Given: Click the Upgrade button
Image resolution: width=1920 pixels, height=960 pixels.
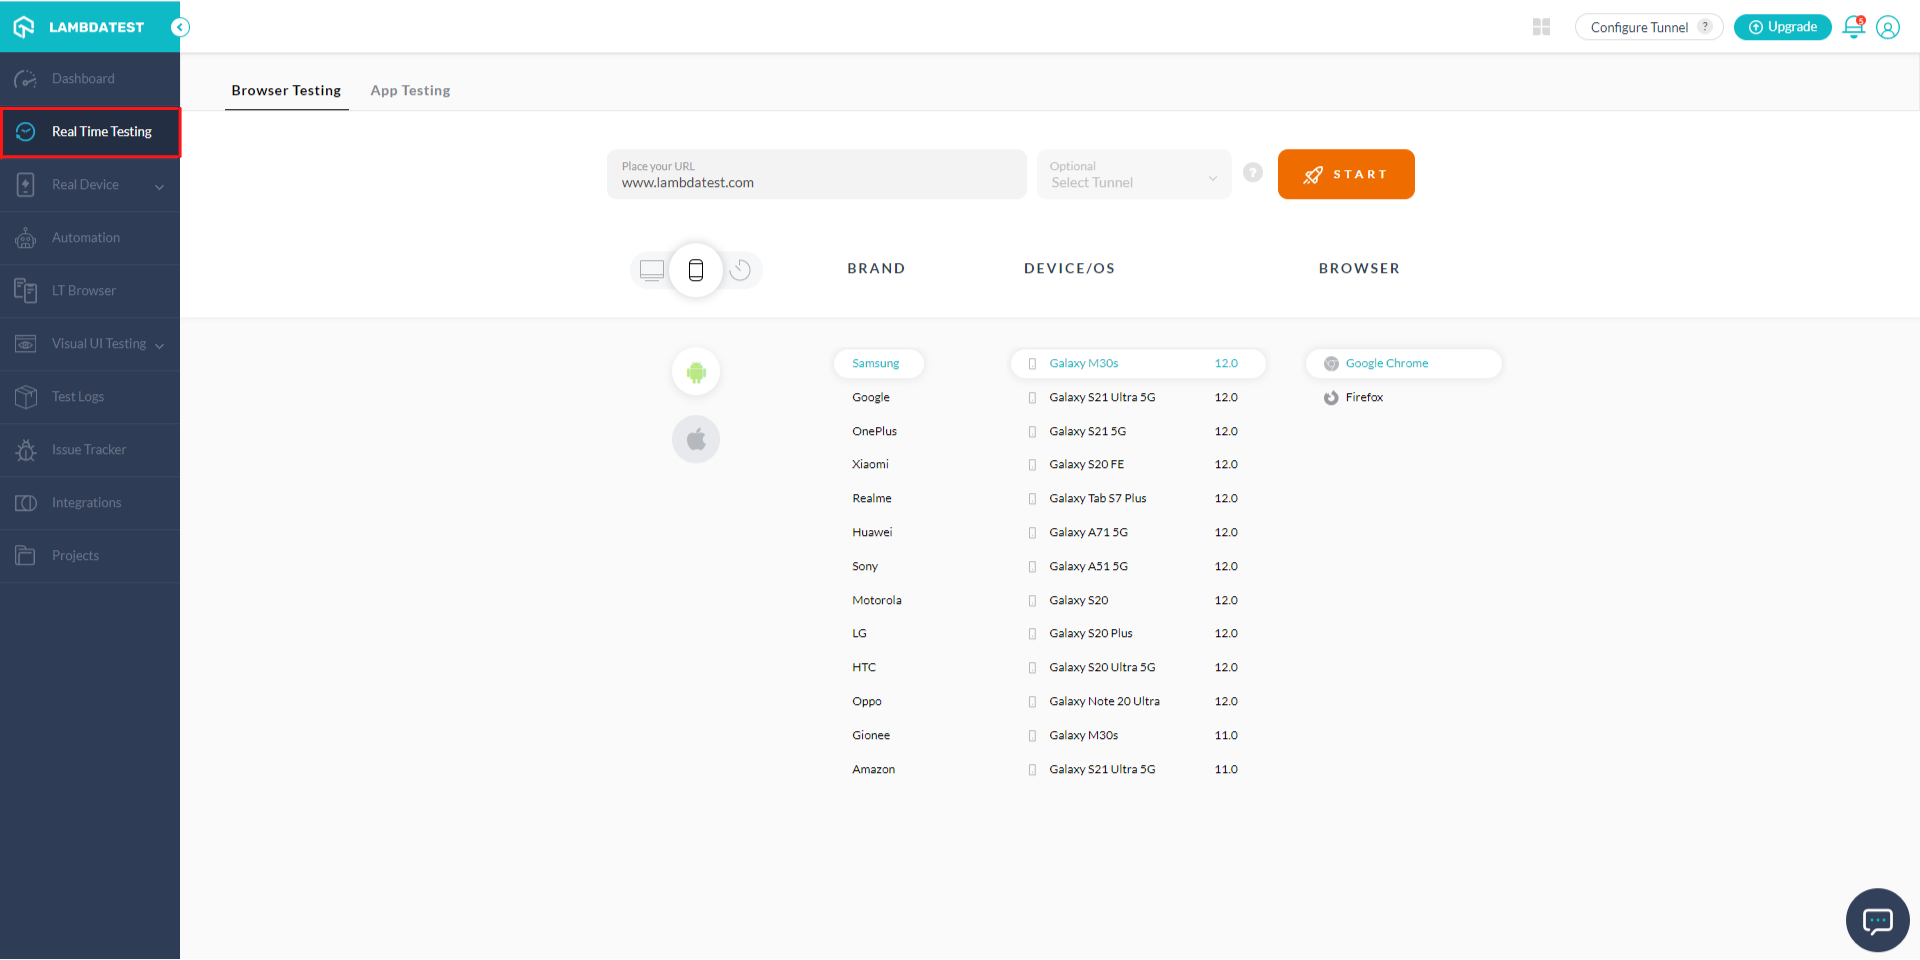Looking at the screenshot, I should click(1782, 27).
